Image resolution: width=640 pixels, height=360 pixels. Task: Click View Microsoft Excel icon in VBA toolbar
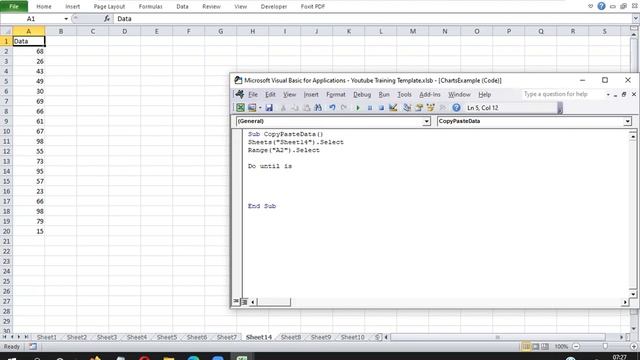point(240,108)
